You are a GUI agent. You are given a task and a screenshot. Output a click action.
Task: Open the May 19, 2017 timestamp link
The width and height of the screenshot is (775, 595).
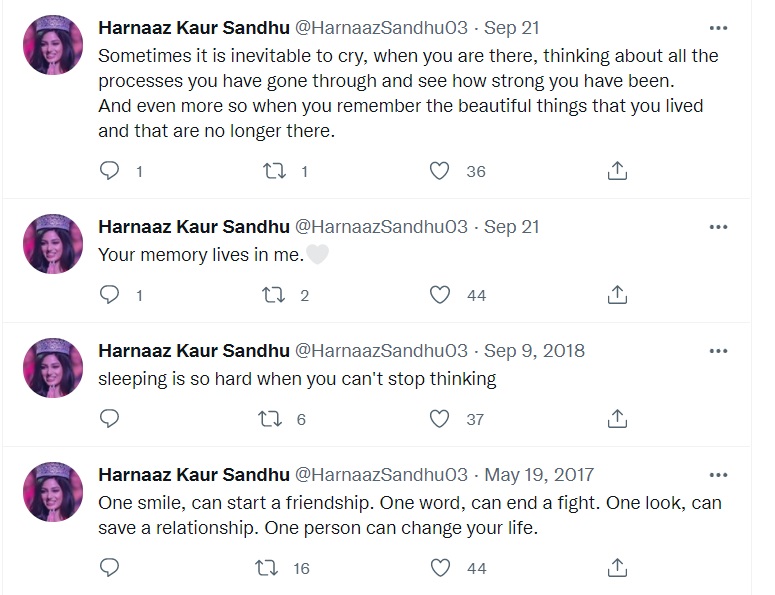click(x=540, y=474)
